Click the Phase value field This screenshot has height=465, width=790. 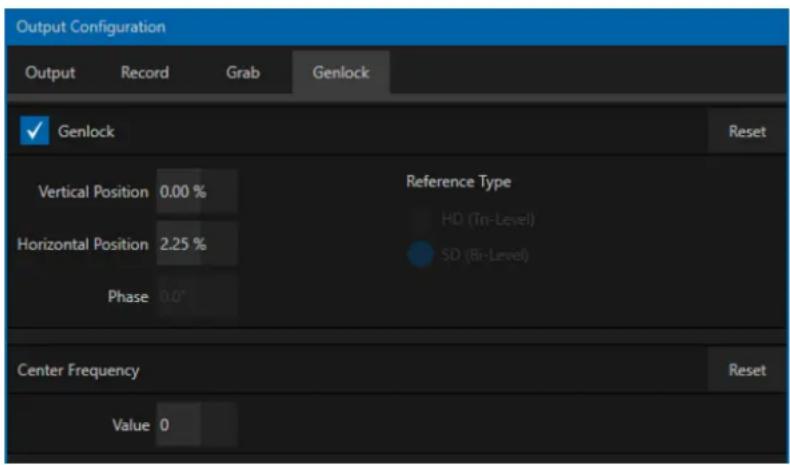pyautogui.click(x=196, y=297)
